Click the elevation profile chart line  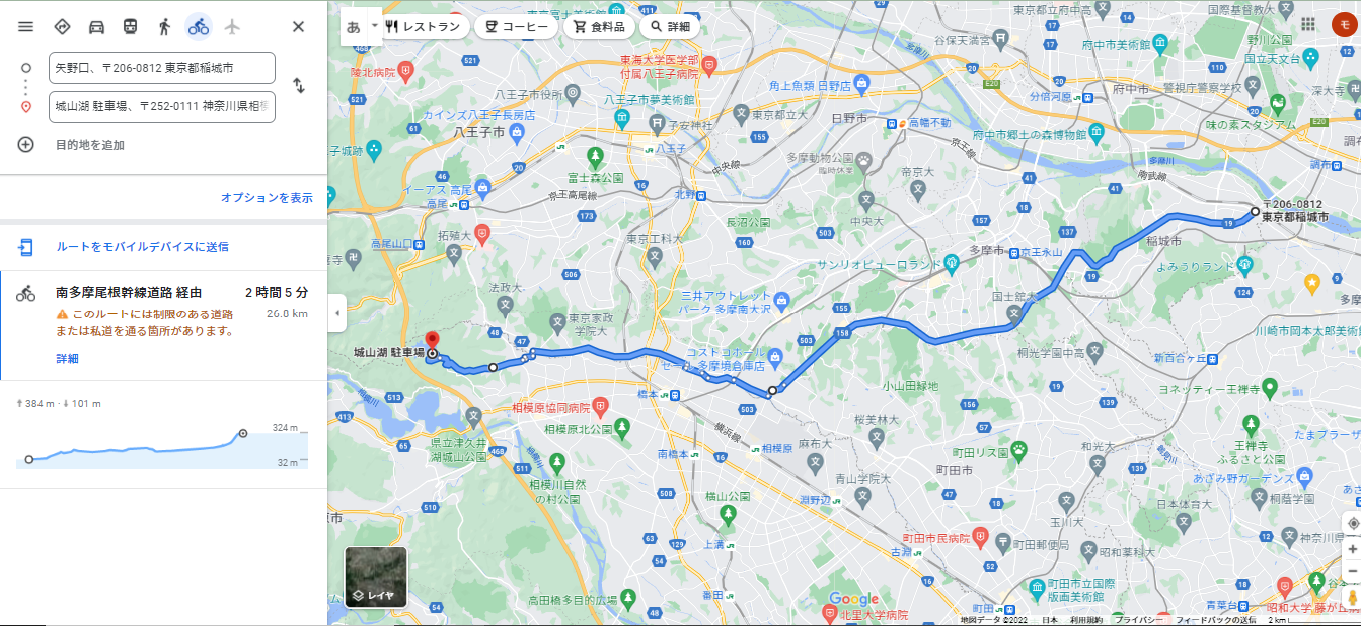[135, 448]
